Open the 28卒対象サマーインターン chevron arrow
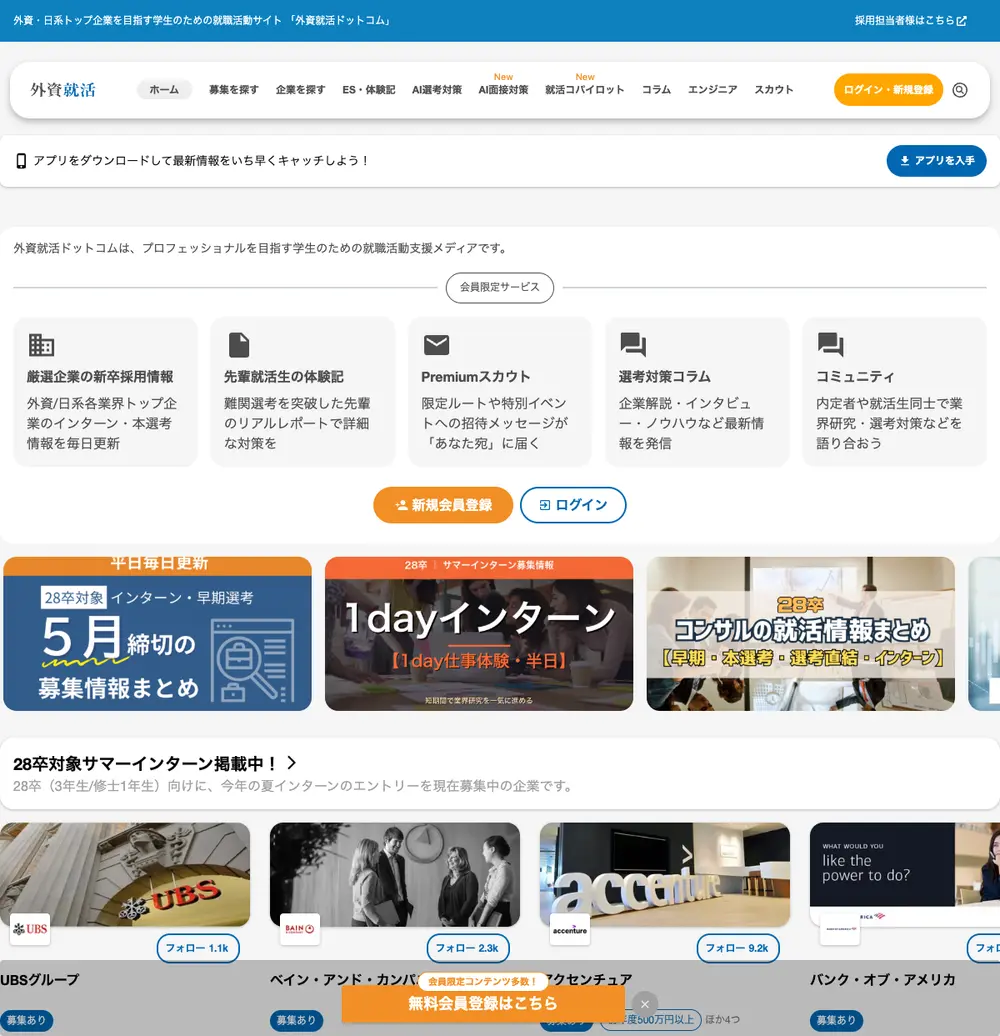Screen dimensions: 1000x1036 (291, 763)
